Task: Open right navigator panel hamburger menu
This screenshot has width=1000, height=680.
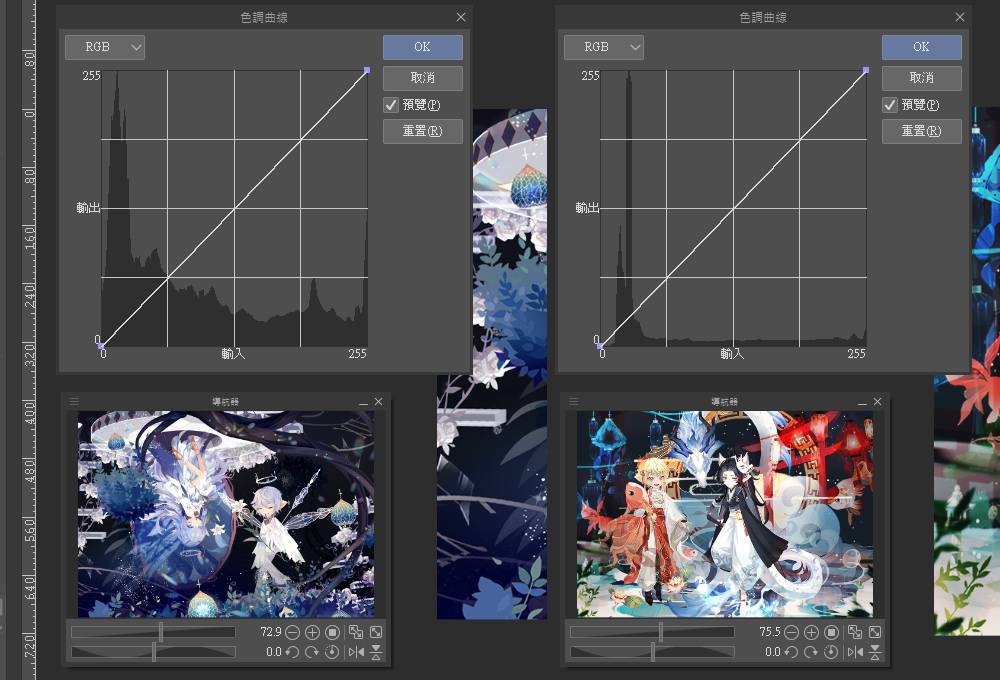Action: (573, 402)
